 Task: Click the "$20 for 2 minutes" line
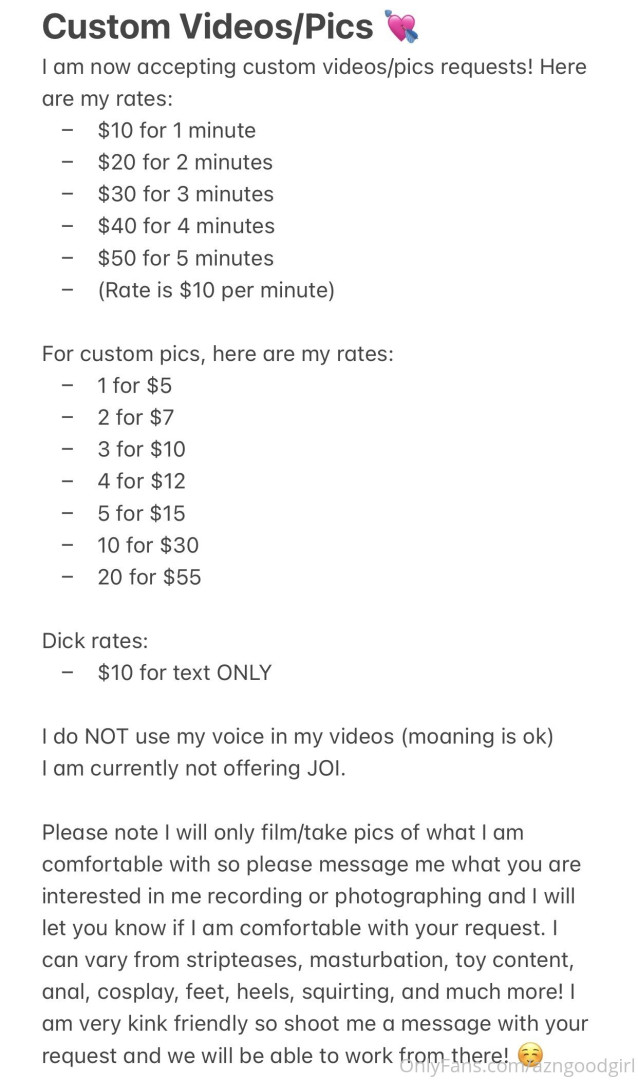[184, 162]
